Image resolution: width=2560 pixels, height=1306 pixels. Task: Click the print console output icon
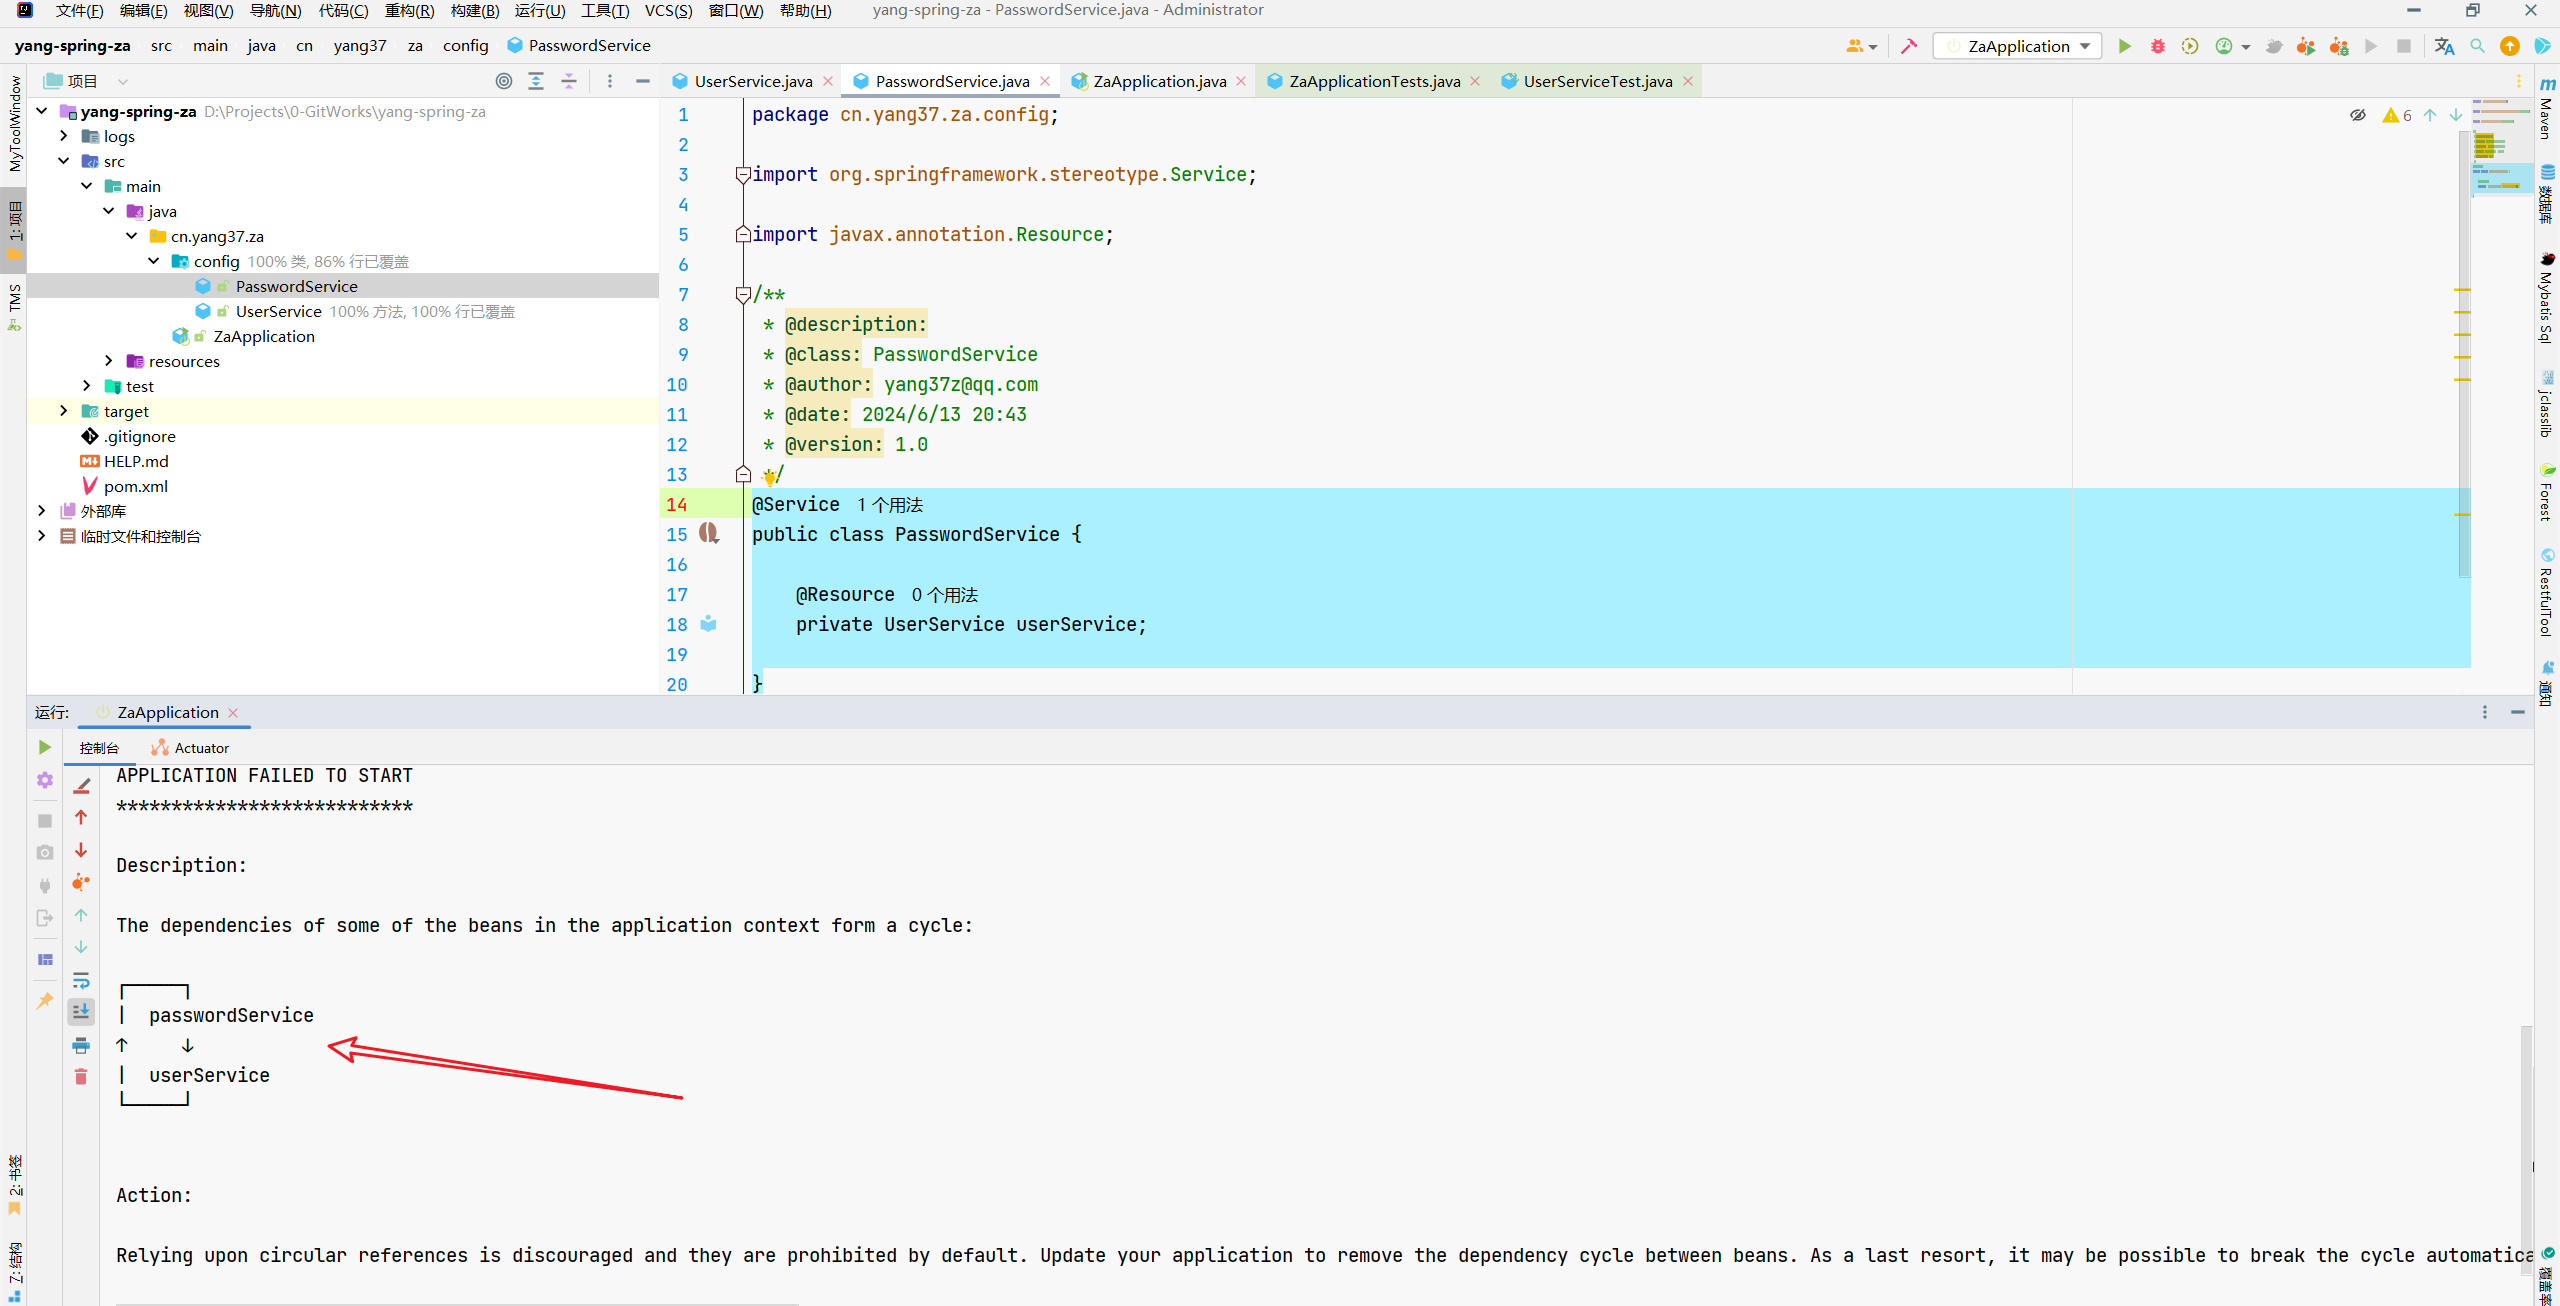tap(82, 1046)
